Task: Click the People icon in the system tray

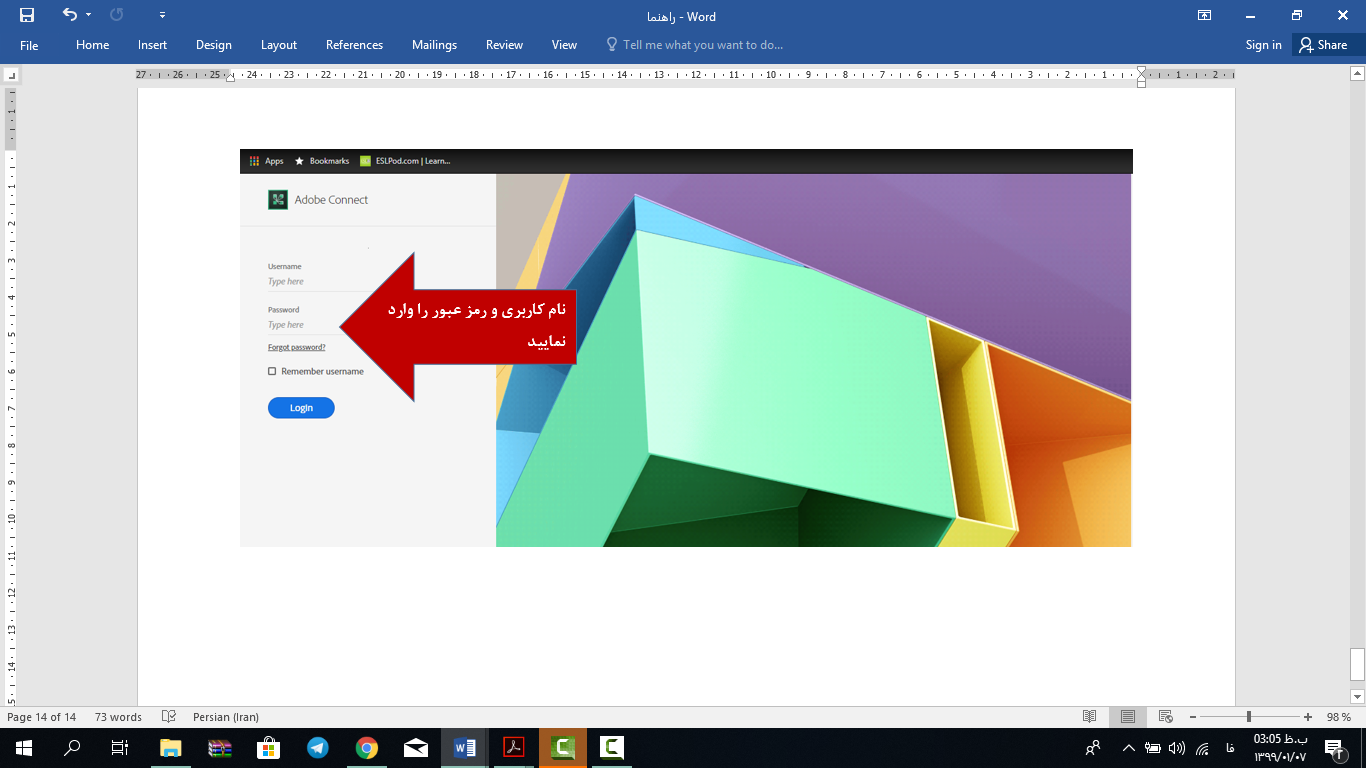Action: click(1093, 747)
